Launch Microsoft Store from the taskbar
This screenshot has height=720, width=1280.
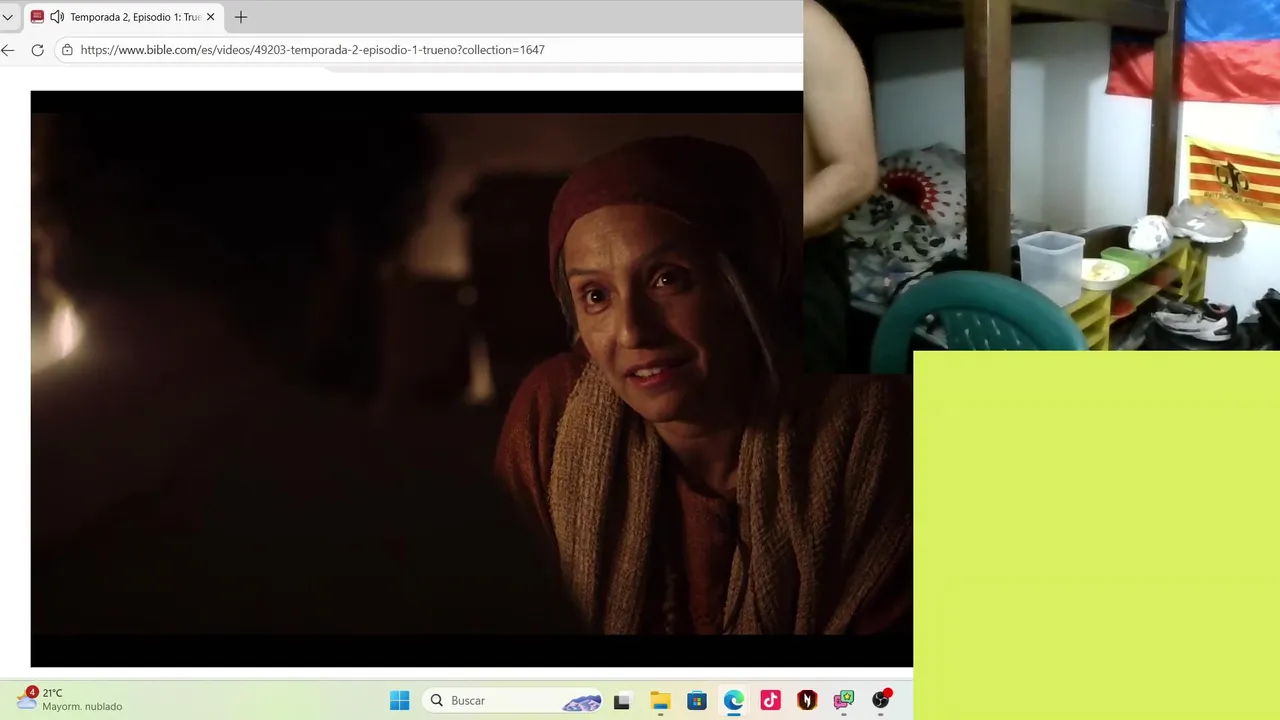tap(697, 701)
